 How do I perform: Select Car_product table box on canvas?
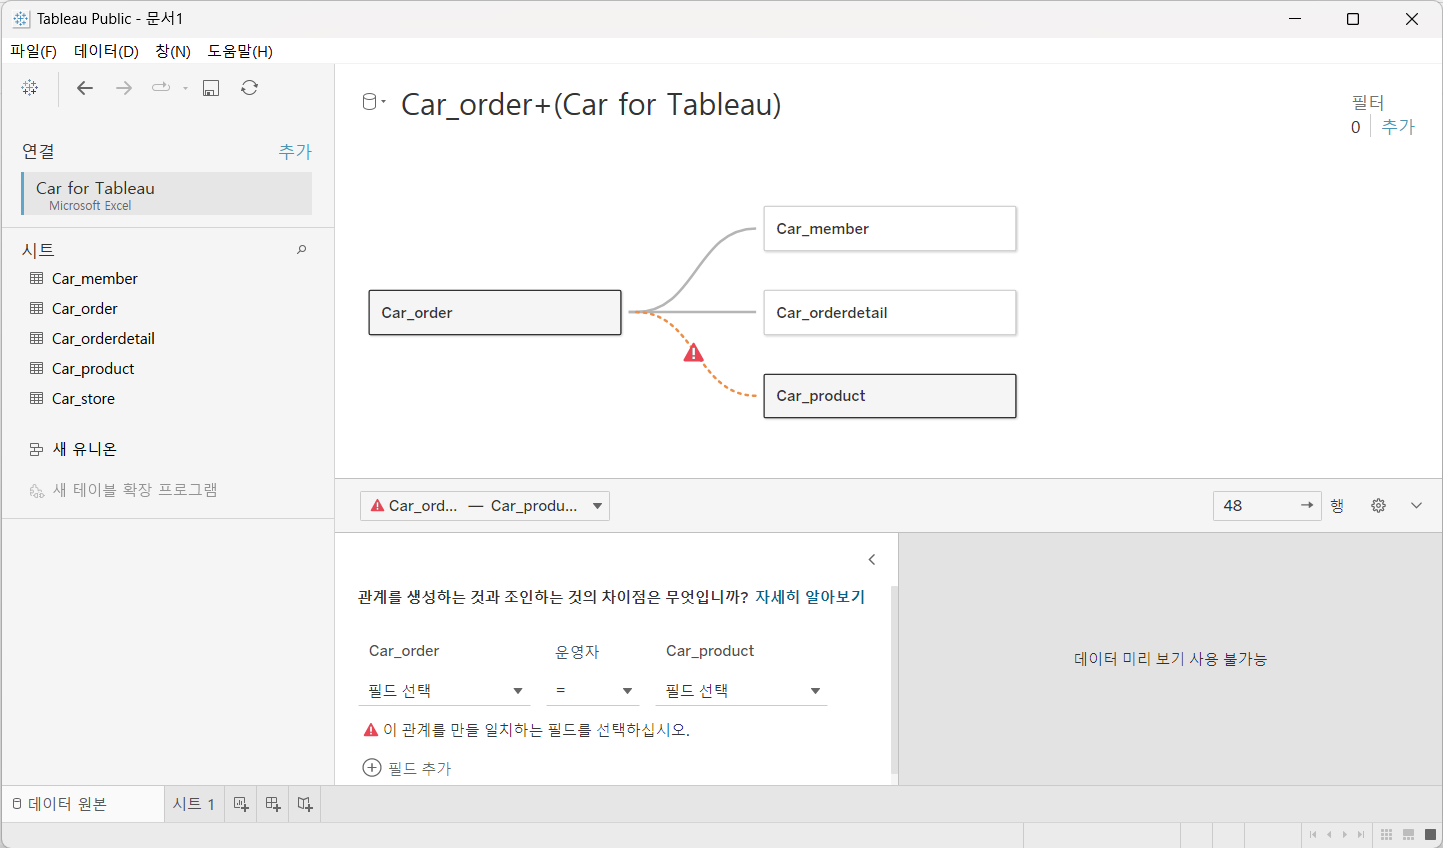[890, 396]
